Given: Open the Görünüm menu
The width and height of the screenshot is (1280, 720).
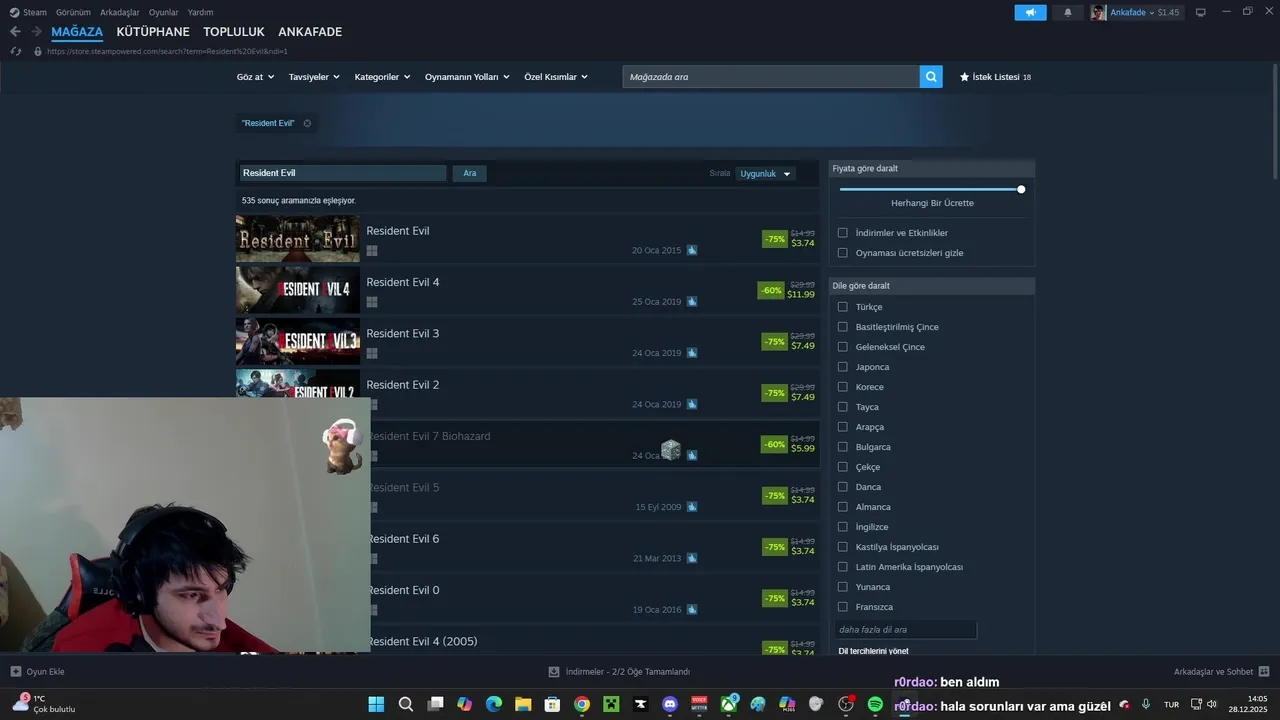Looking at the screenshot, I should tap(73, 12).
